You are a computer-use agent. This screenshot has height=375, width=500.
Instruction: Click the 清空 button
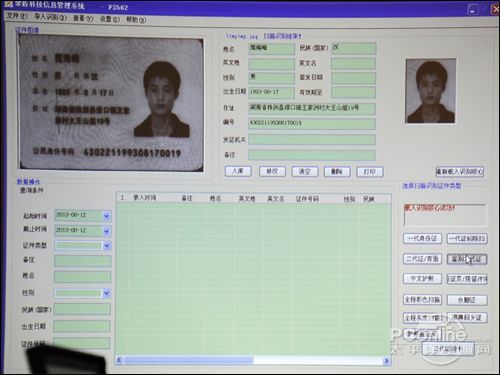click(x=305, y=172)
